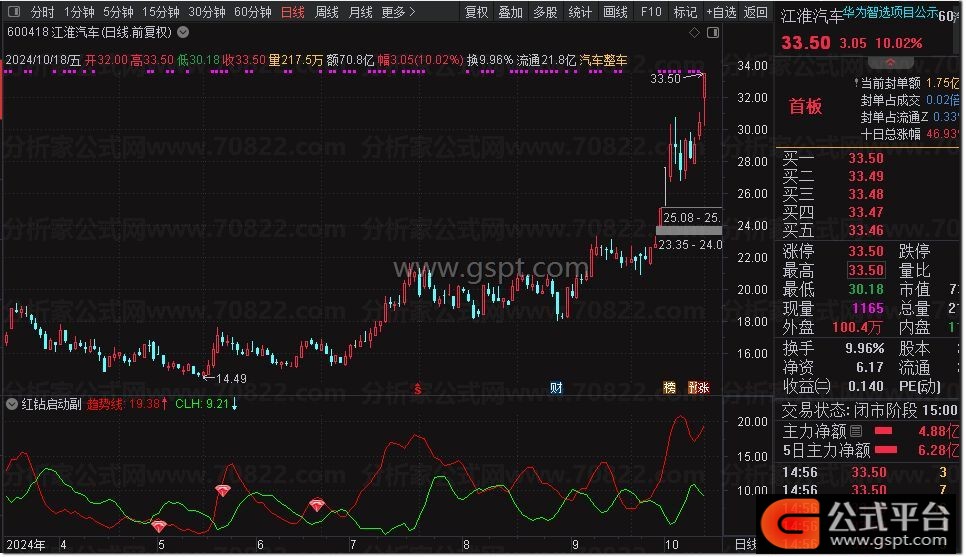The width and height of the screenshot is (966, 557).
Task: Click the red diamond signal before month 6
Action: 222,490
